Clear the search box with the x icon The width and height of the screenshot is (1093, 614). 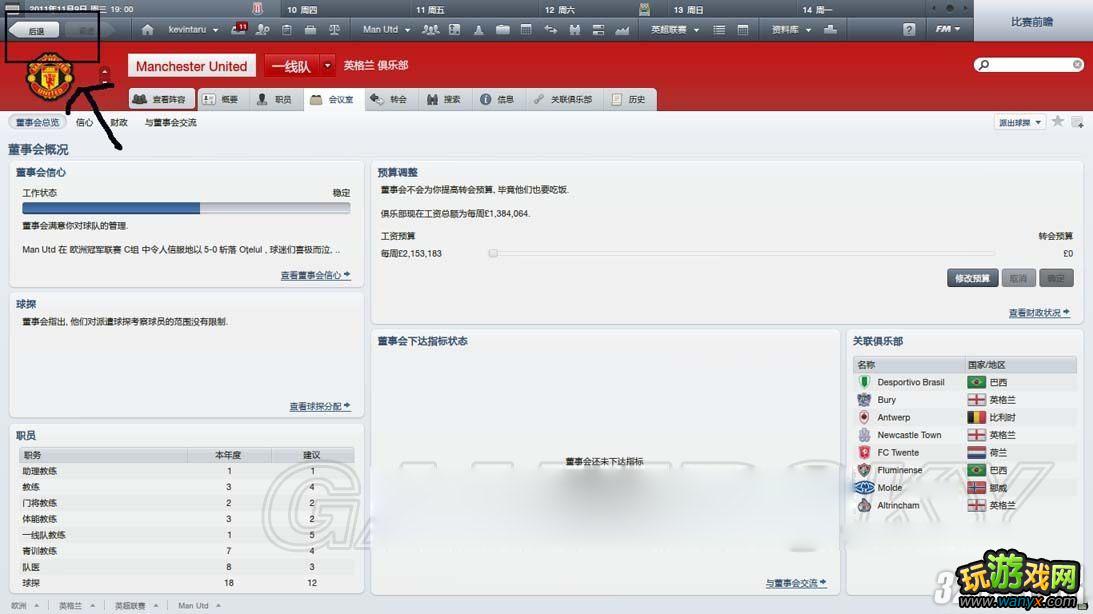[1077, 65]
